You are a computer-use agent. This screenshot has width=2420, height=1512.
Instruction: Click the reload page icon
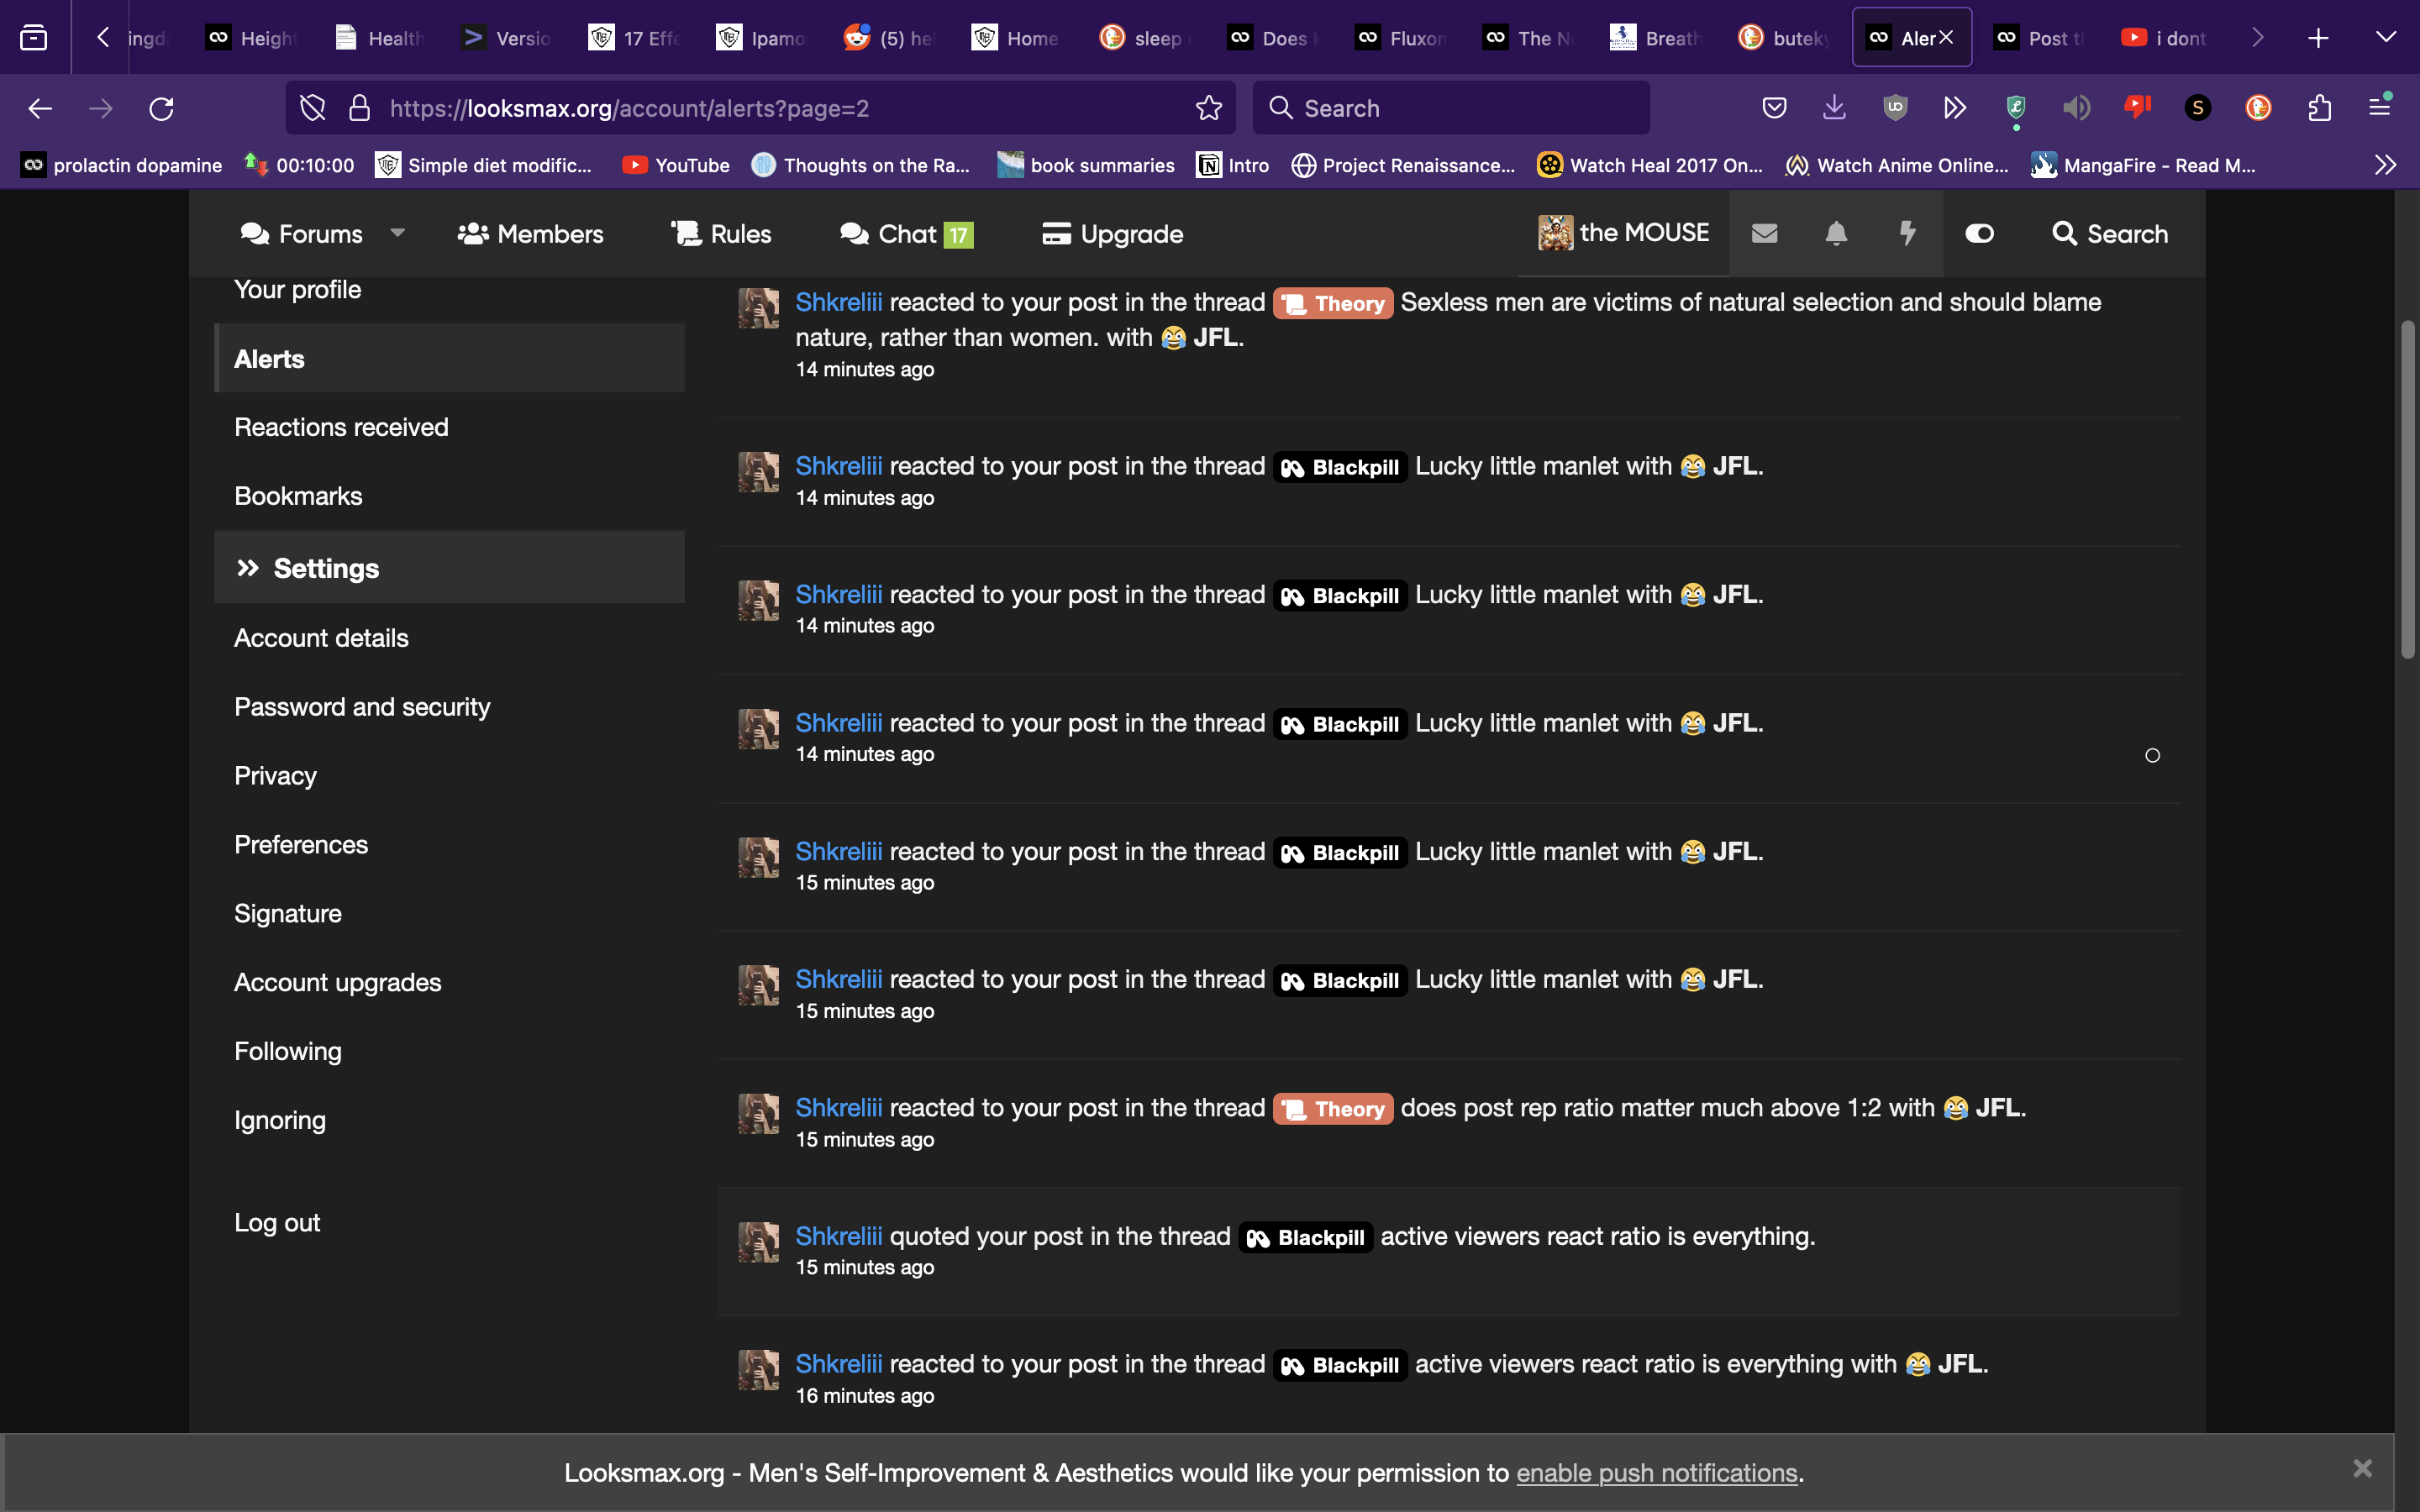(161, 108)
